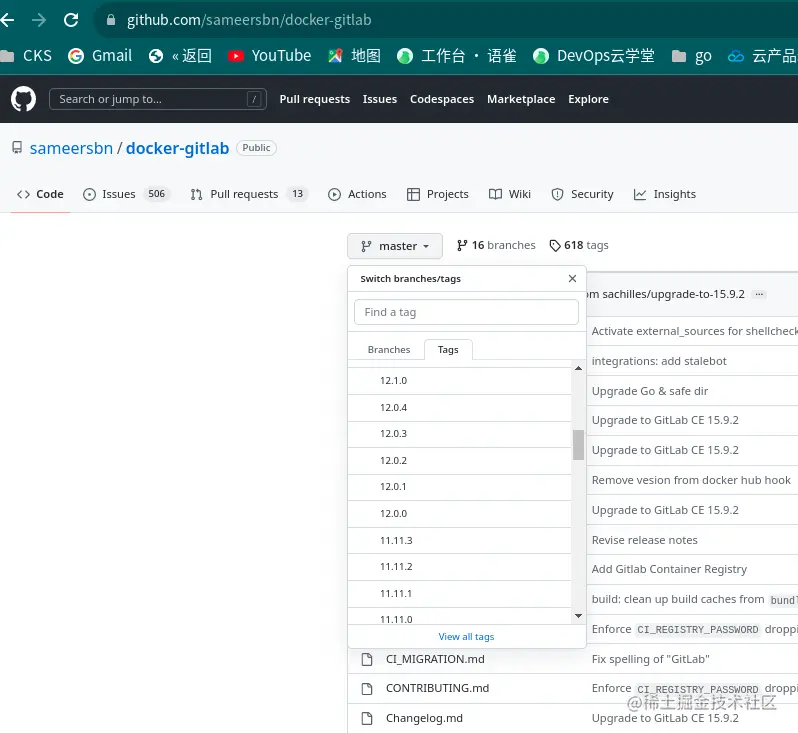Click scrollbar down arrow in tag list
The width and height of the screenshot is (798, 733).
click(x=578, y=616)
